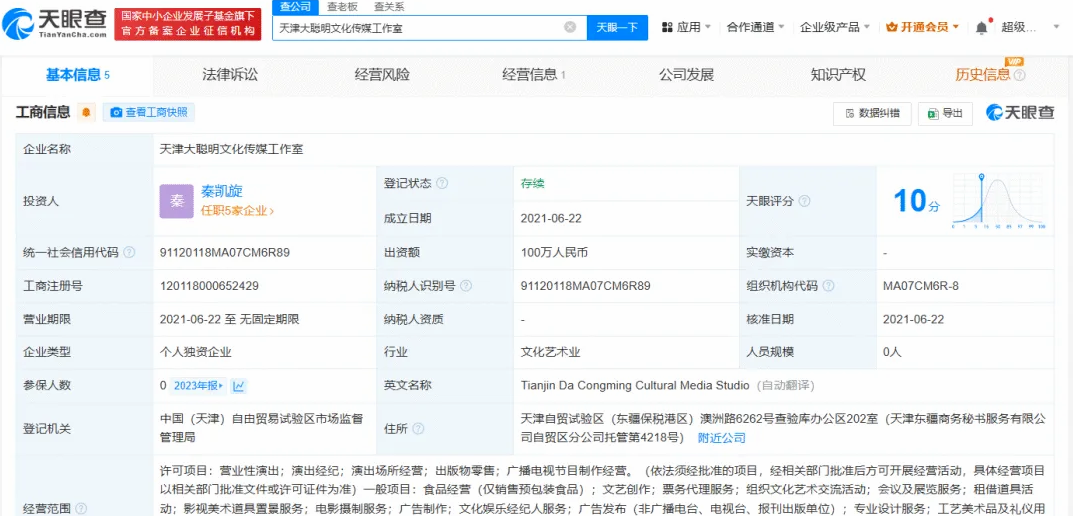1073x516 pixels.
Task: Click the help icon next to 住所
Action: click(418, 429)
